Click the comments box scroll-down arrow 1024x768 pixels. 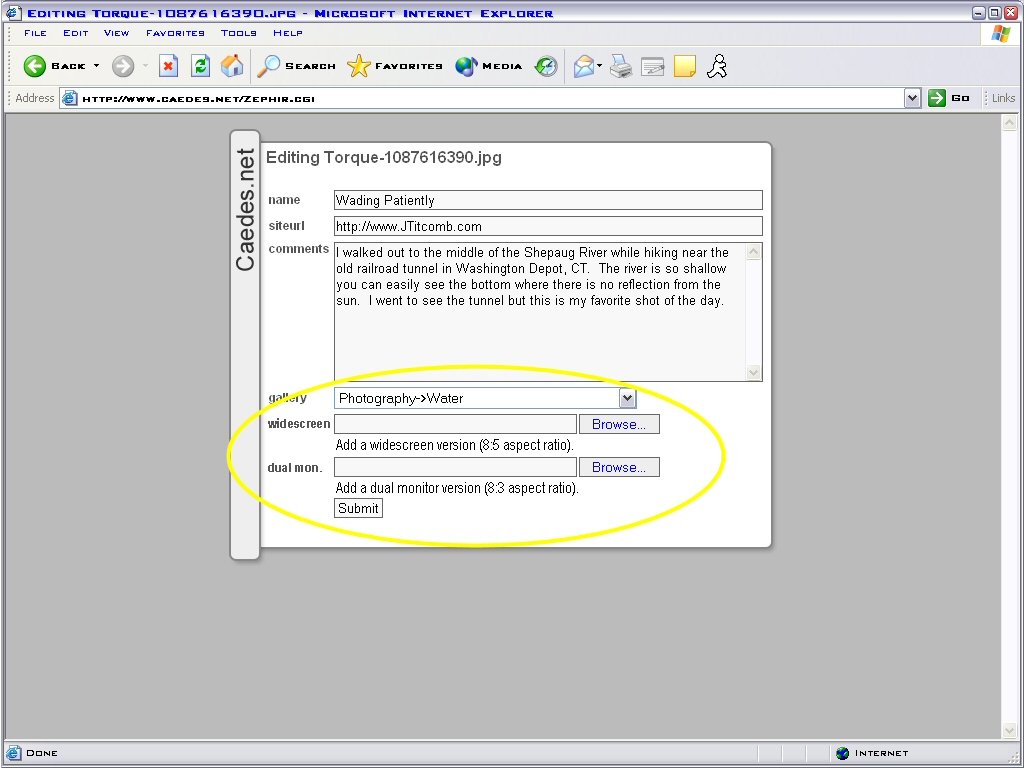tap(754, 372)
